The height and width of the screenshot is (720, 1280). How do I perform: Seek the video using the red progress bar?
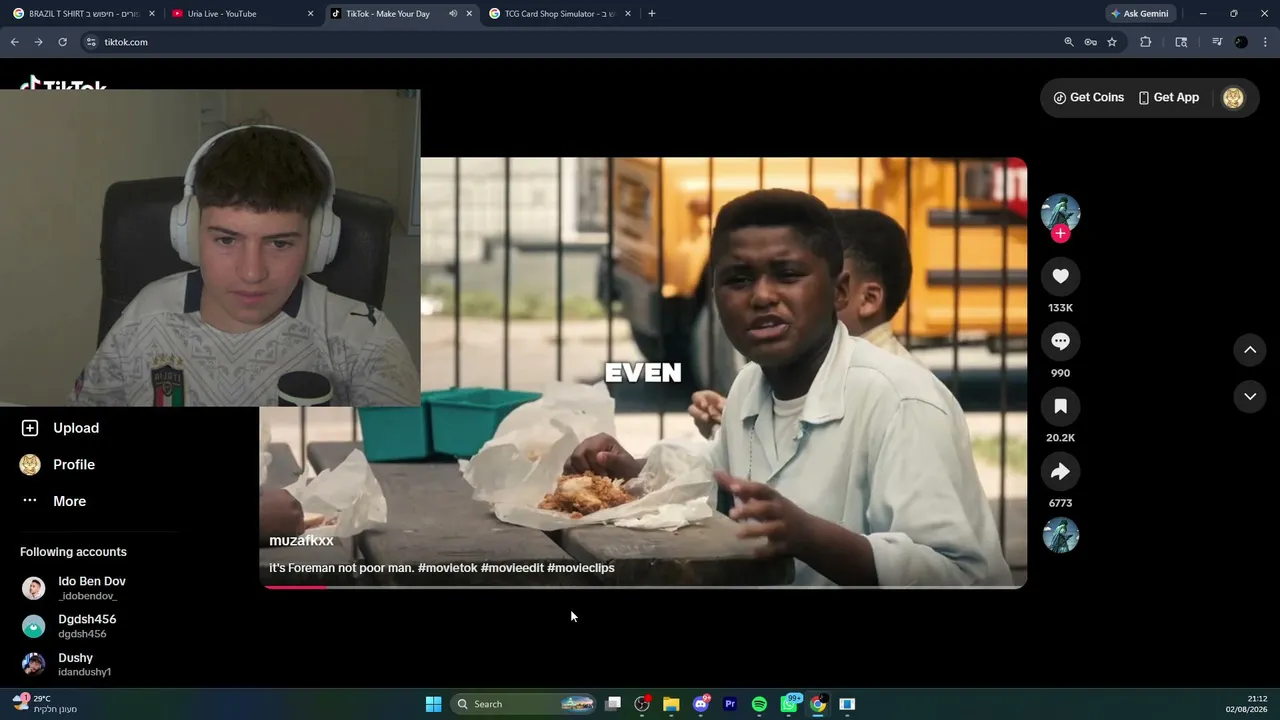[x=643, y=587]
